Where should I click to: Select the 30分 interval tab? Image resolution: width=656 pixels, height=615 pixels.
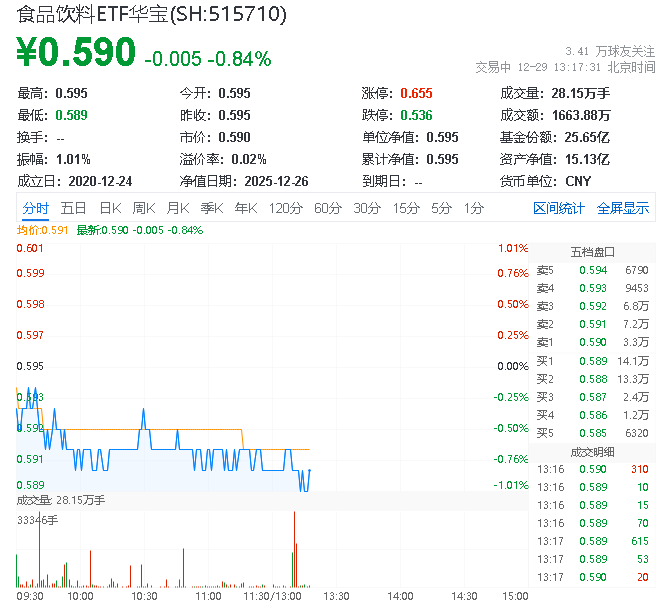point(366,208)
